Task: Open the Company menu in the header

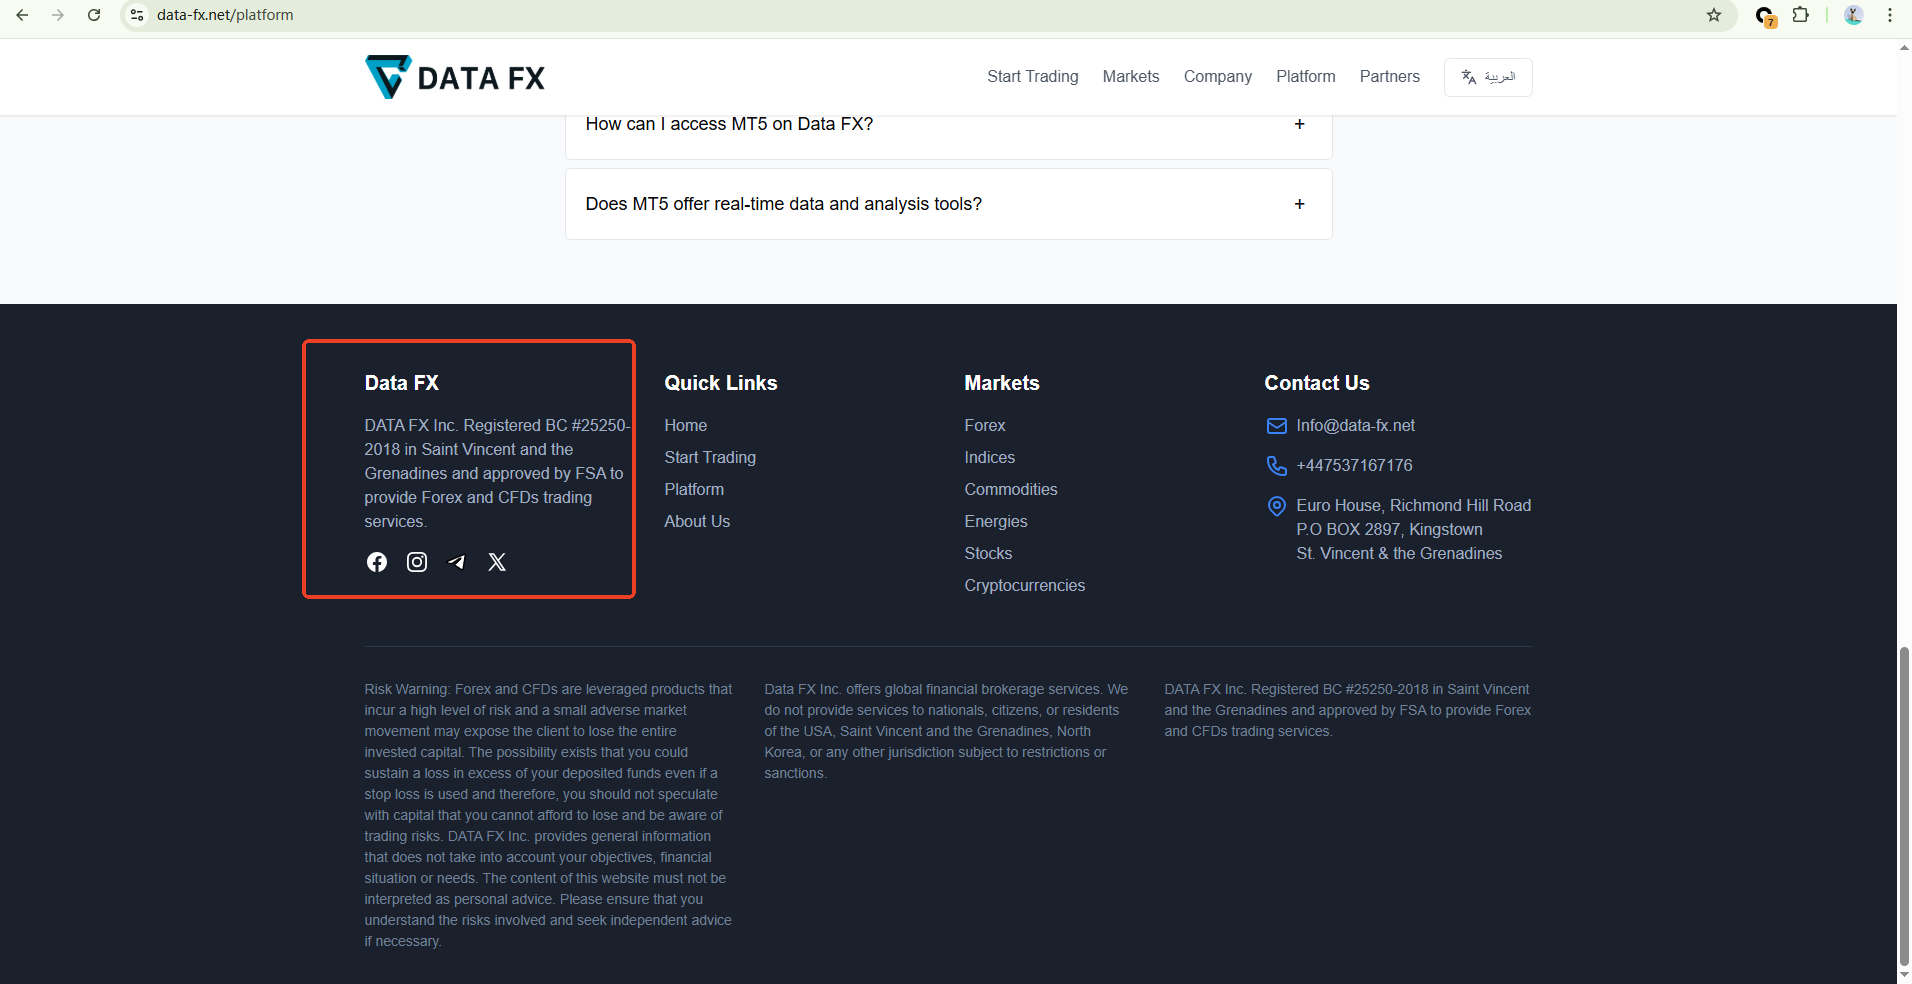Action: (x=1217, y=77)
